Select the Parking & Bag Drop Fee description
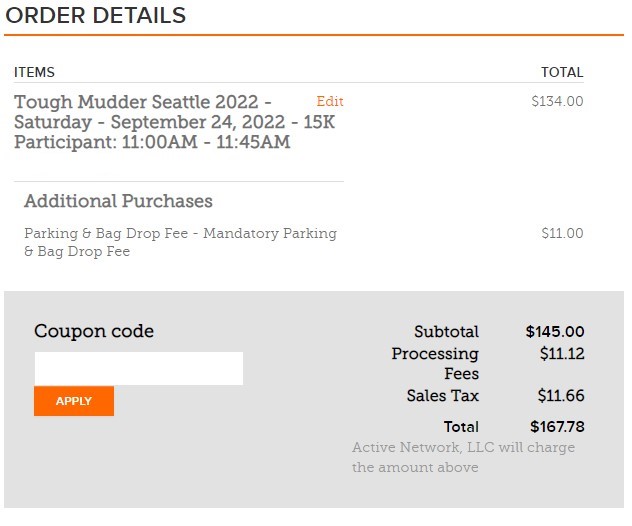 [x=180, y=242]
